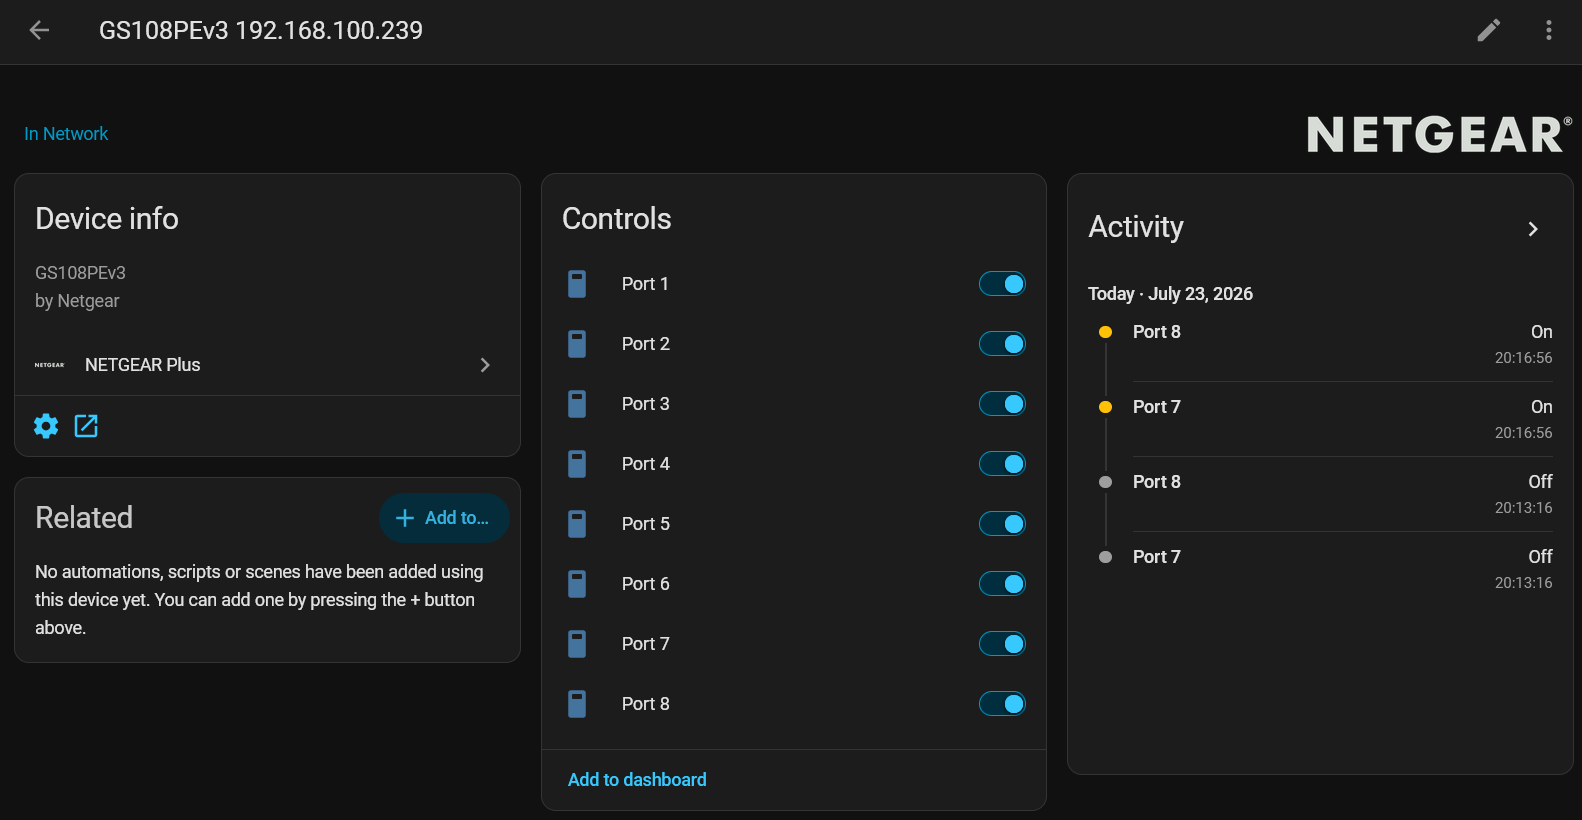Edit device name with pencil icon
Screen dimensions: 1582x820
tap(1489, 30)
